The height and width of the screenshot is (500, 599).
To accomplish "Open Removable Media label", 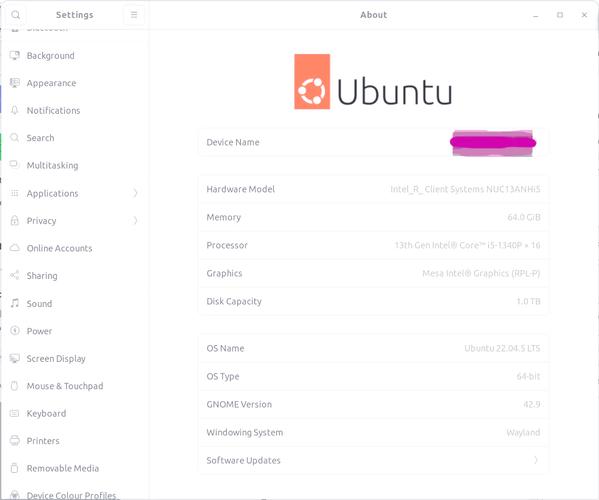I will 63,468.
